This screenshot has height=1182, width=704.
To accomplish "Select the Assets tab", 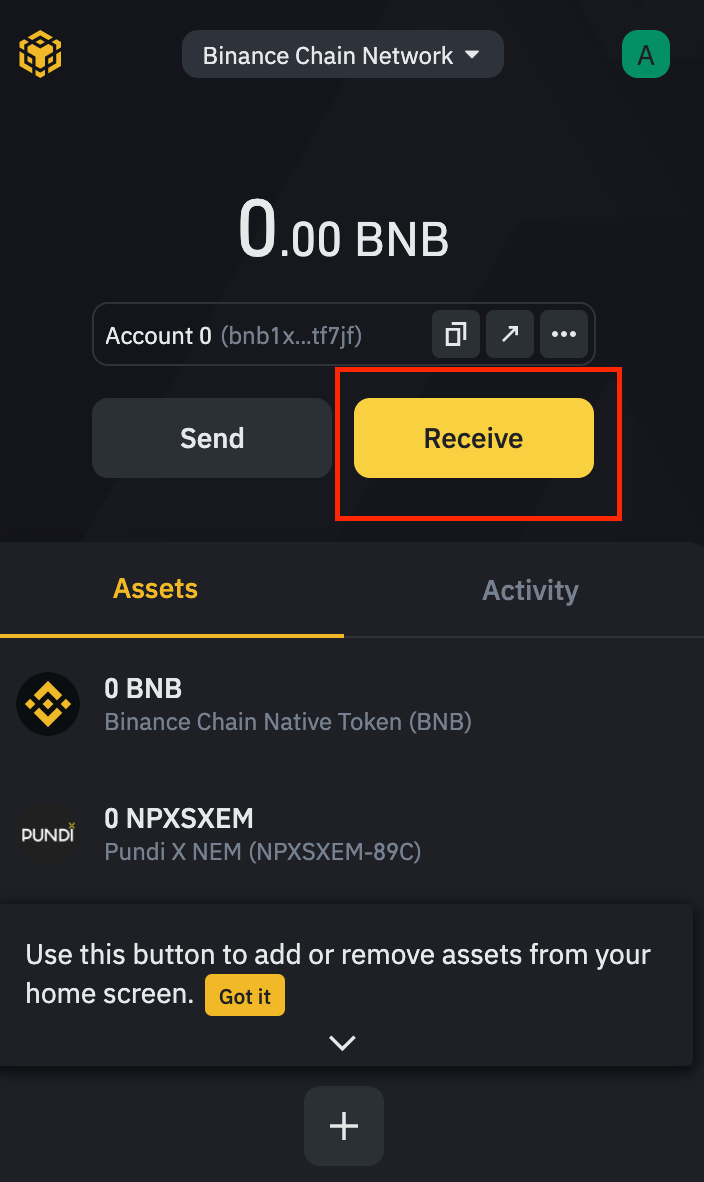I will tap(155, 589).
